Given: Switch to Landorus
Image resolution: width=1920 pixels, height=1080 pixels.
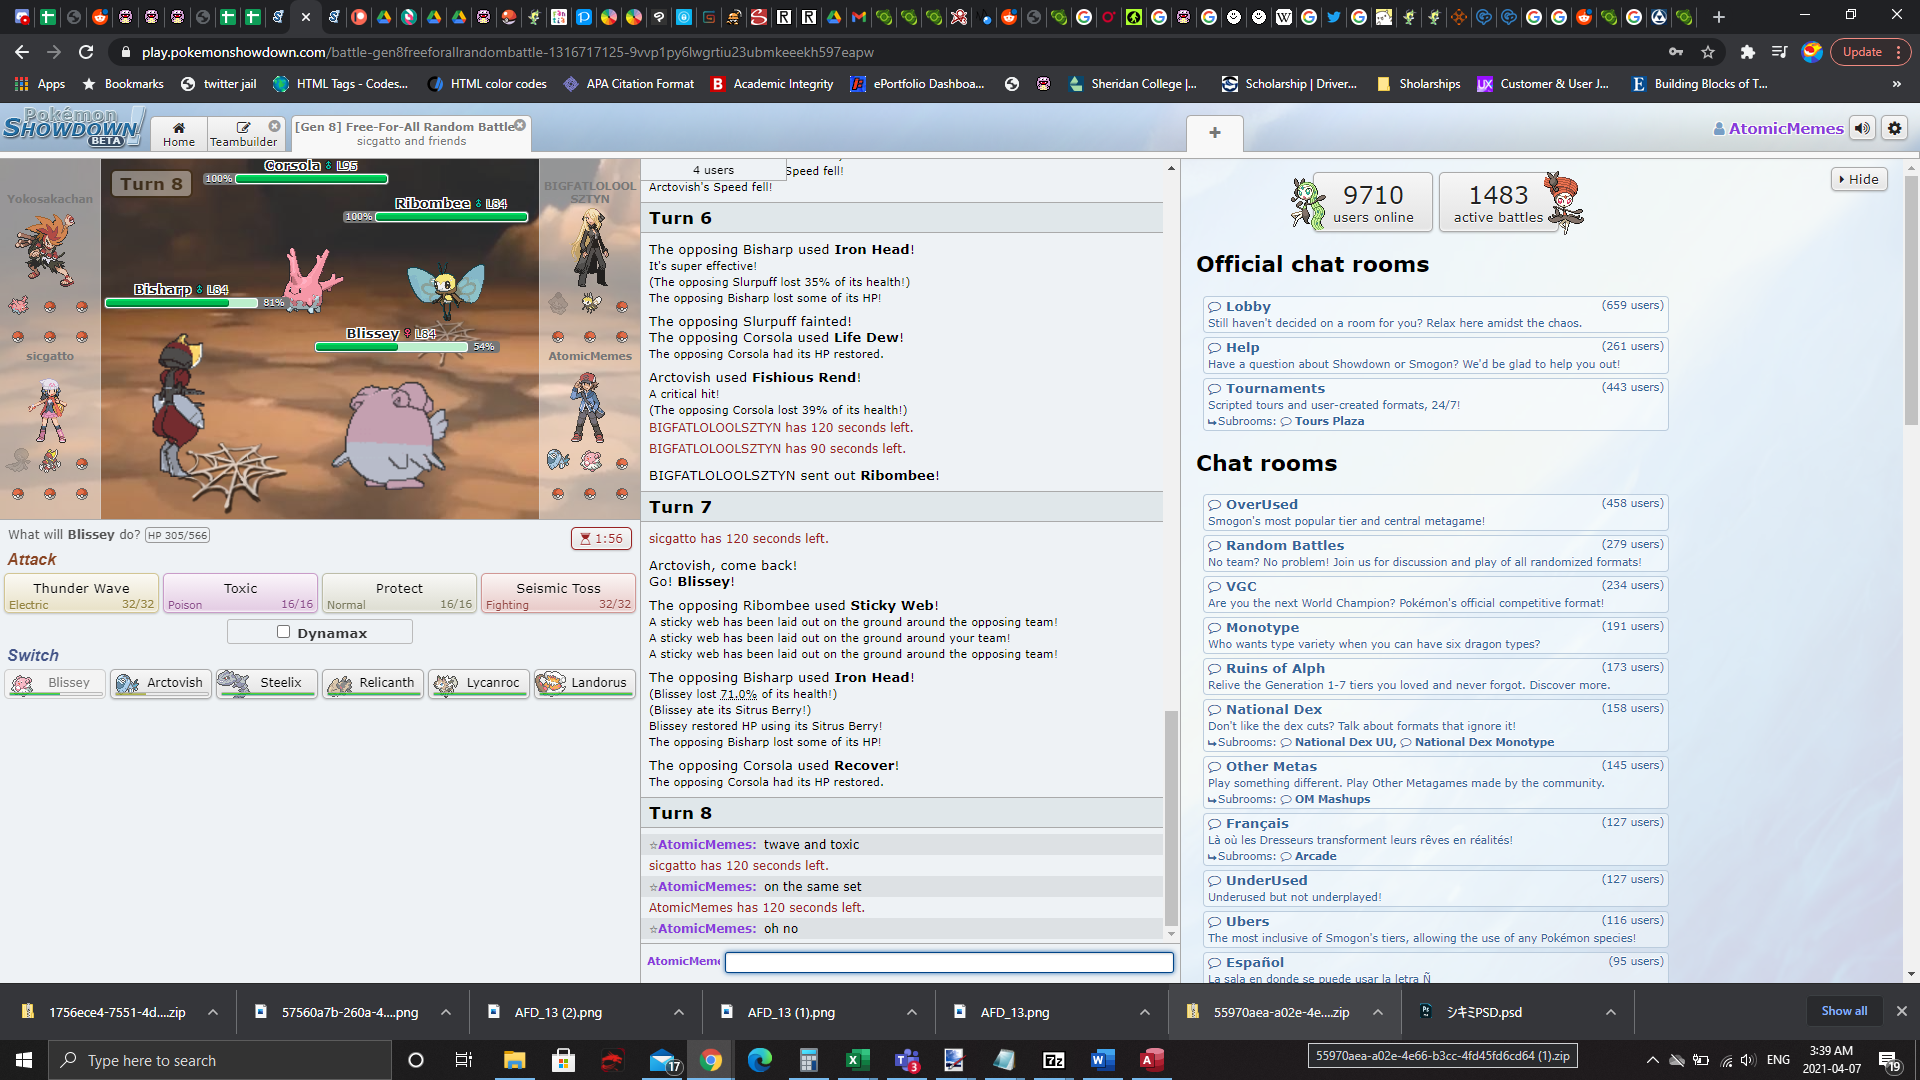Looking at the screenshot, I should (x=585, y=683).
